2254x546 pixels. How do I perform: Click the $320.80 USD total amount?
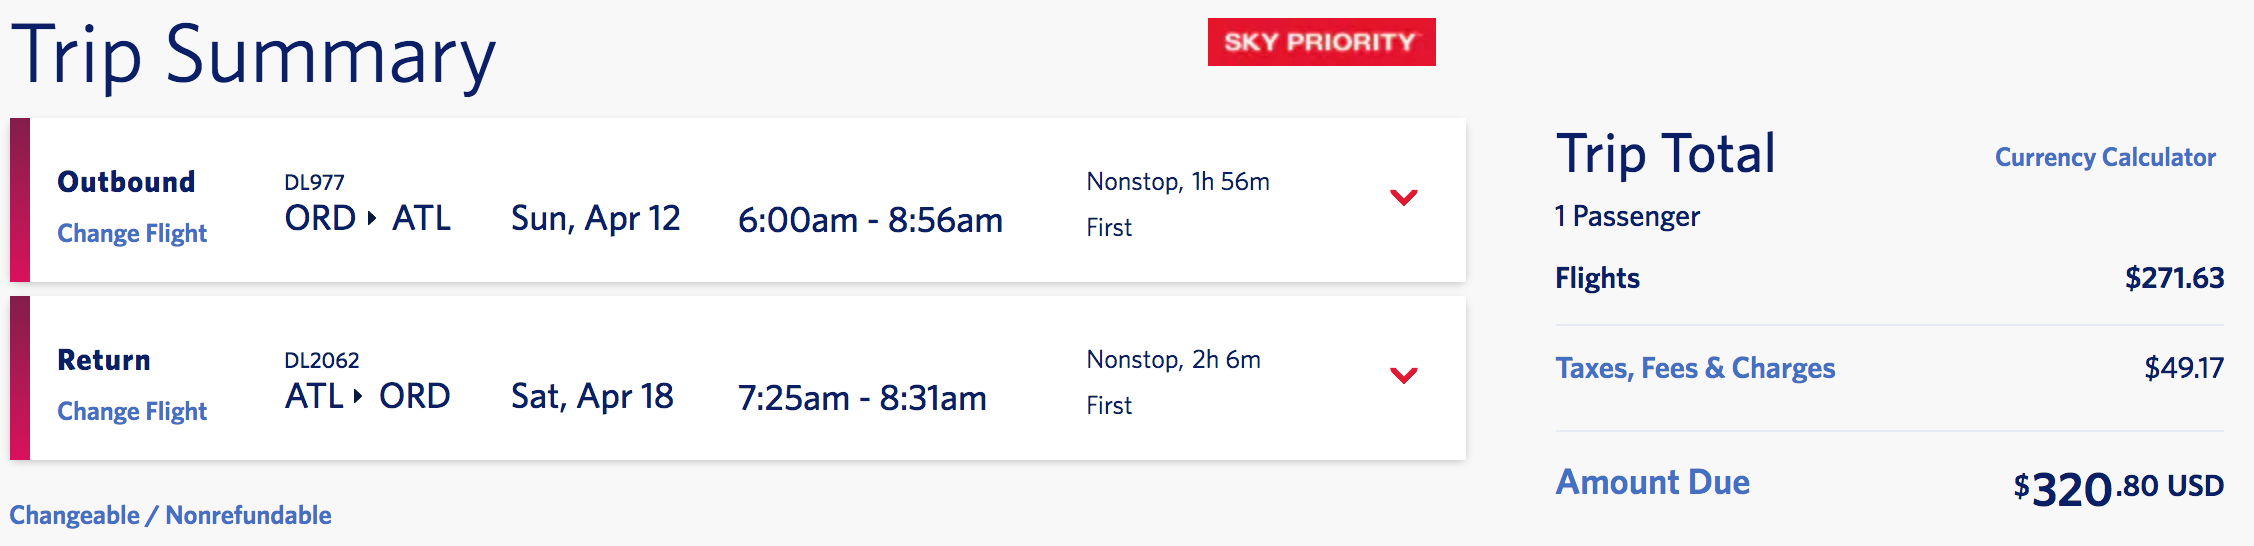coord(2118,488)
